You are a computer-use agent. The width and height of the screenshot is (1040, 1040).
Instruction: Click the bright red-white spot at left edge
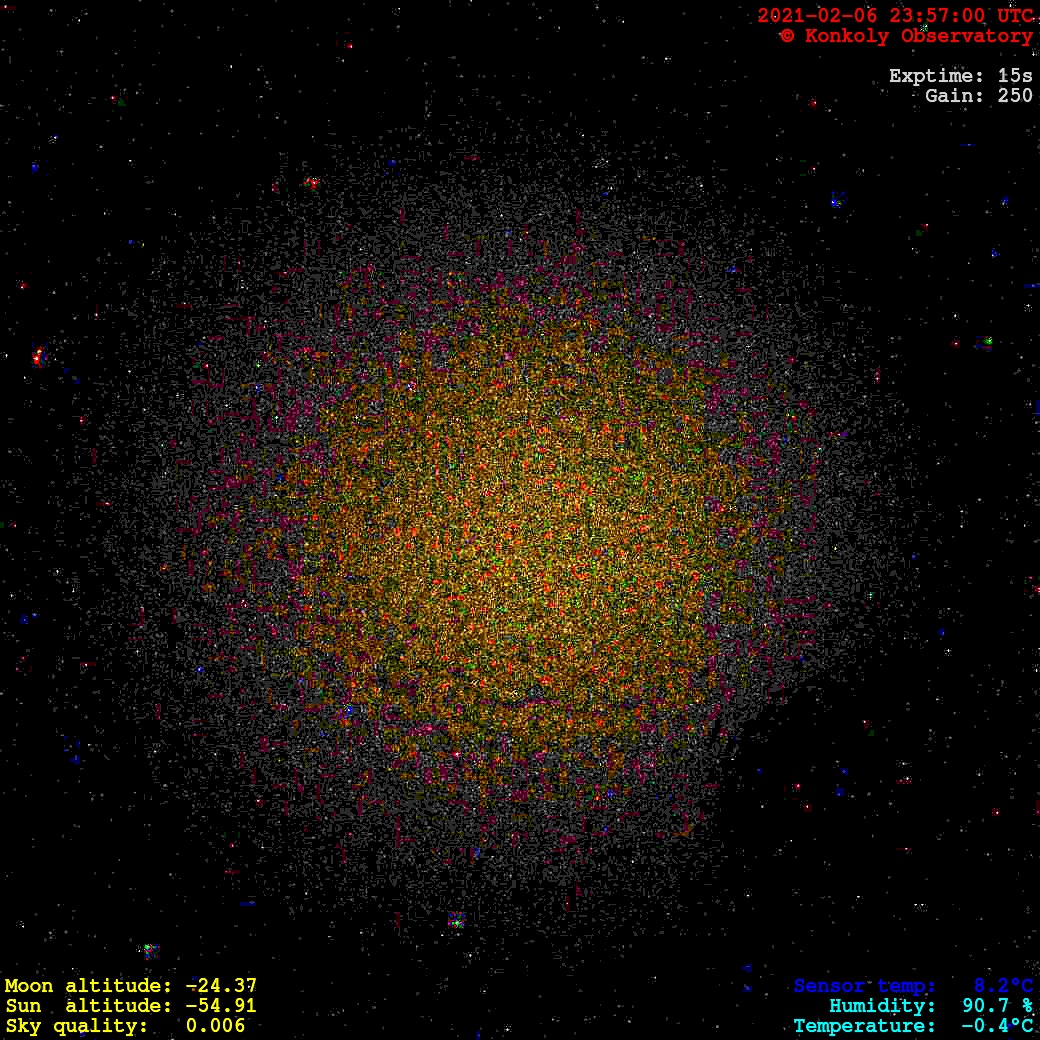(x=38, y=356)
